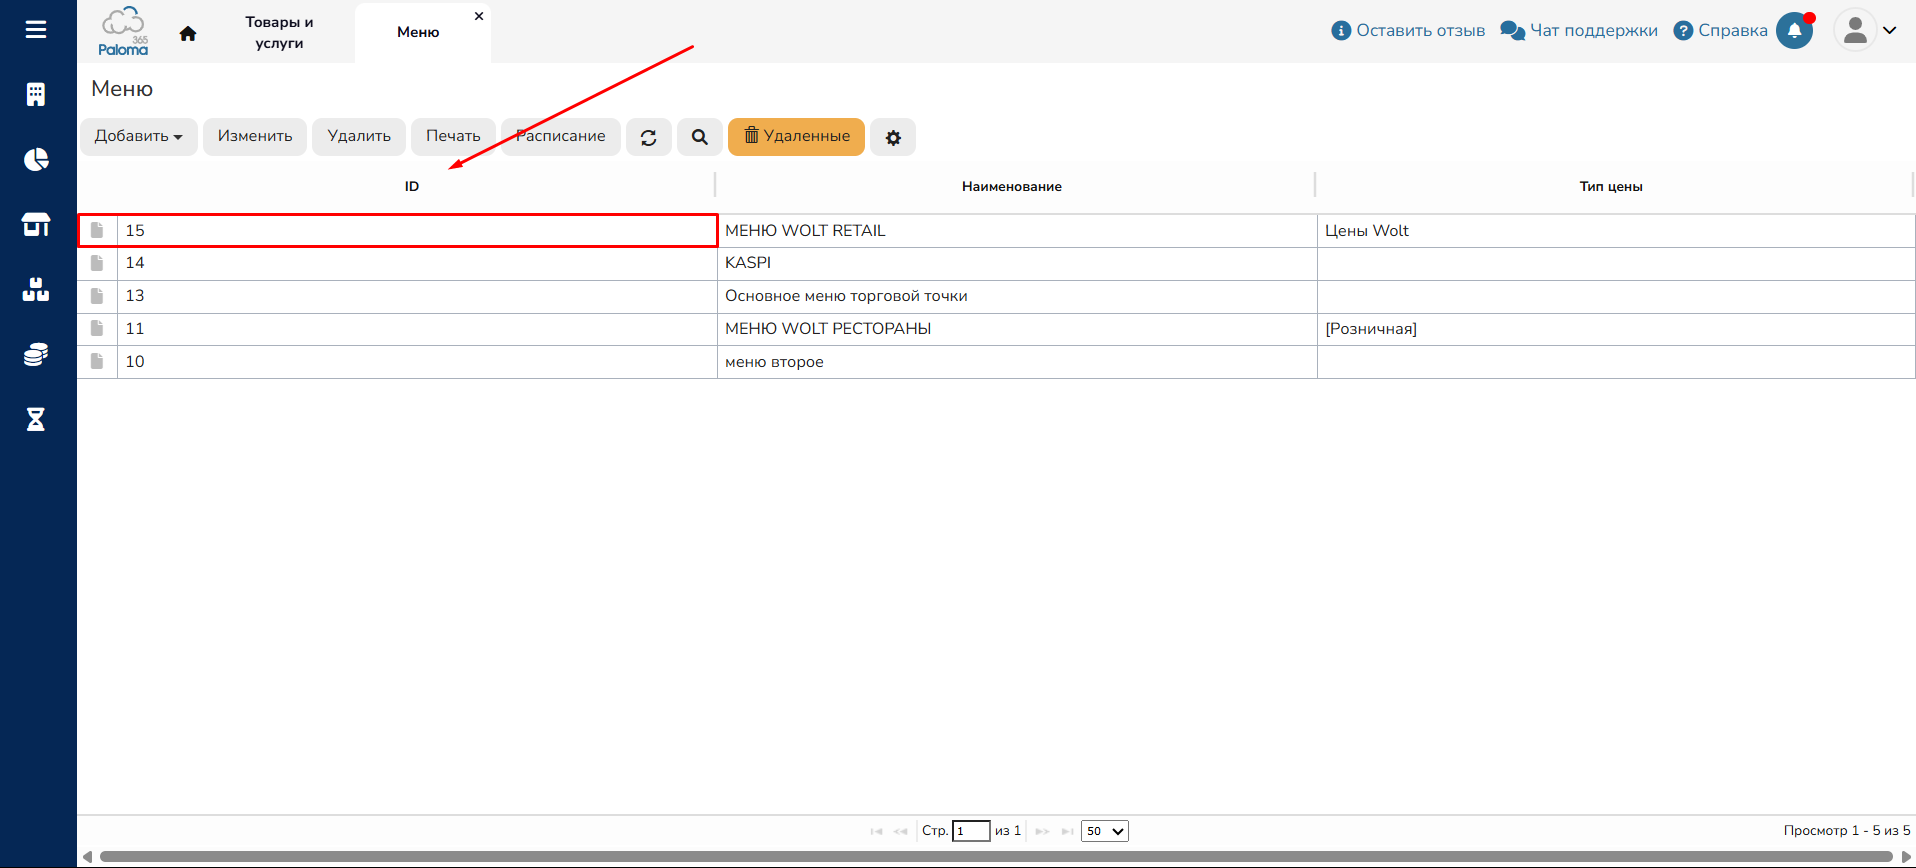Image resolution: width=1916 pixels, height=868 pixels.
Task: Click the page number input field
Action: 970,831
